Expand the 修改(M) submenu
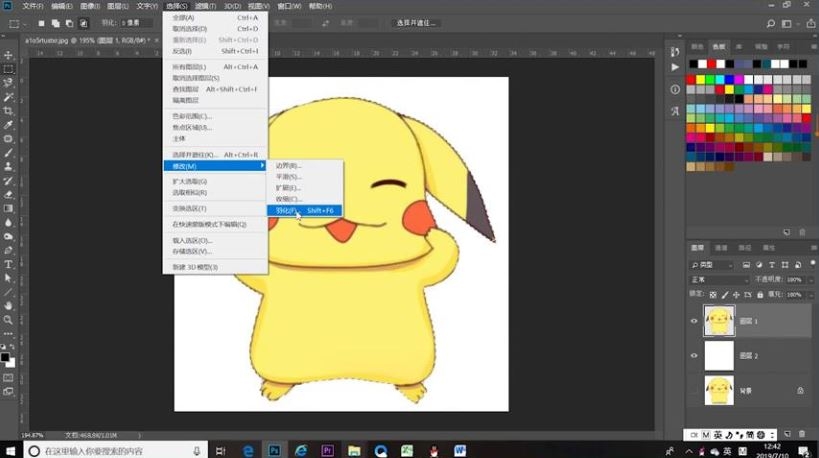This screenshot has height=458, width=819. pos(215,166)
